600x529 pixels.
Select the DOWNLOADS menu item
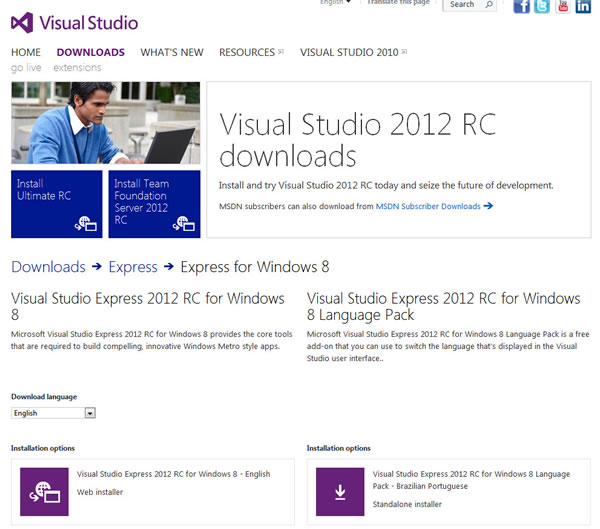coord(91,52)
